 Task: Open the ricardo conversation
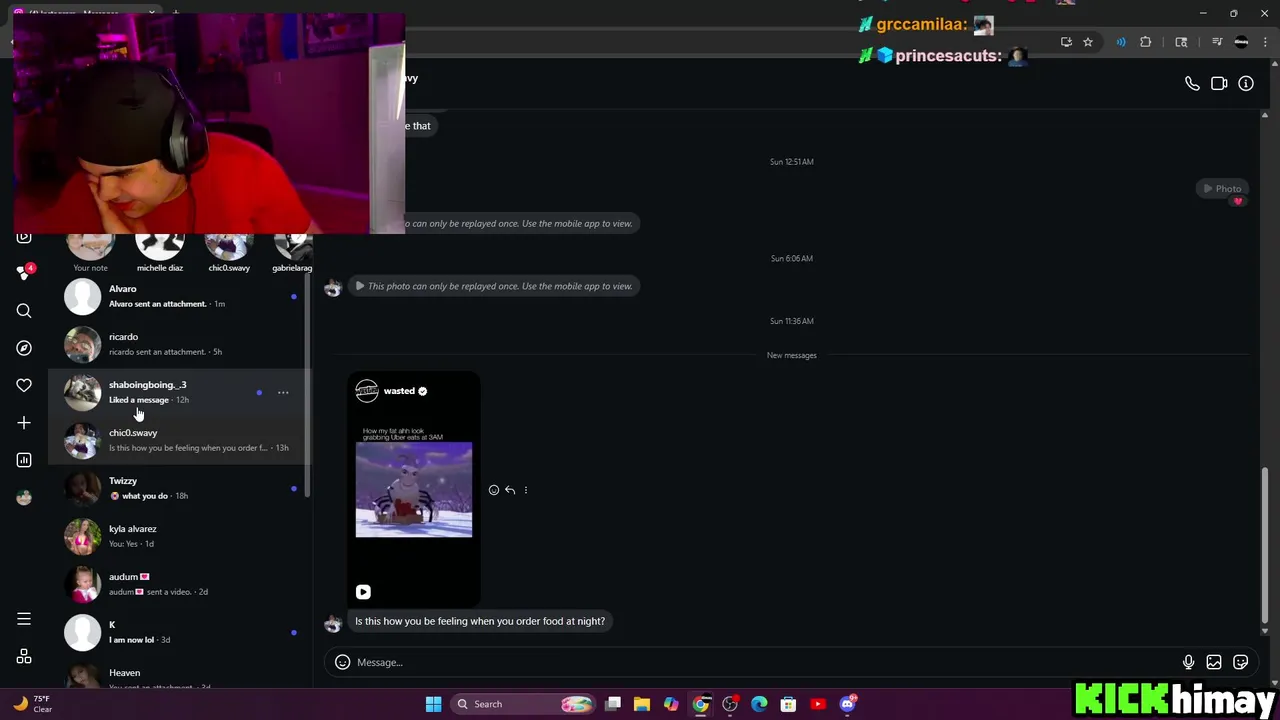pyautogui.click(x=180, y=344)
